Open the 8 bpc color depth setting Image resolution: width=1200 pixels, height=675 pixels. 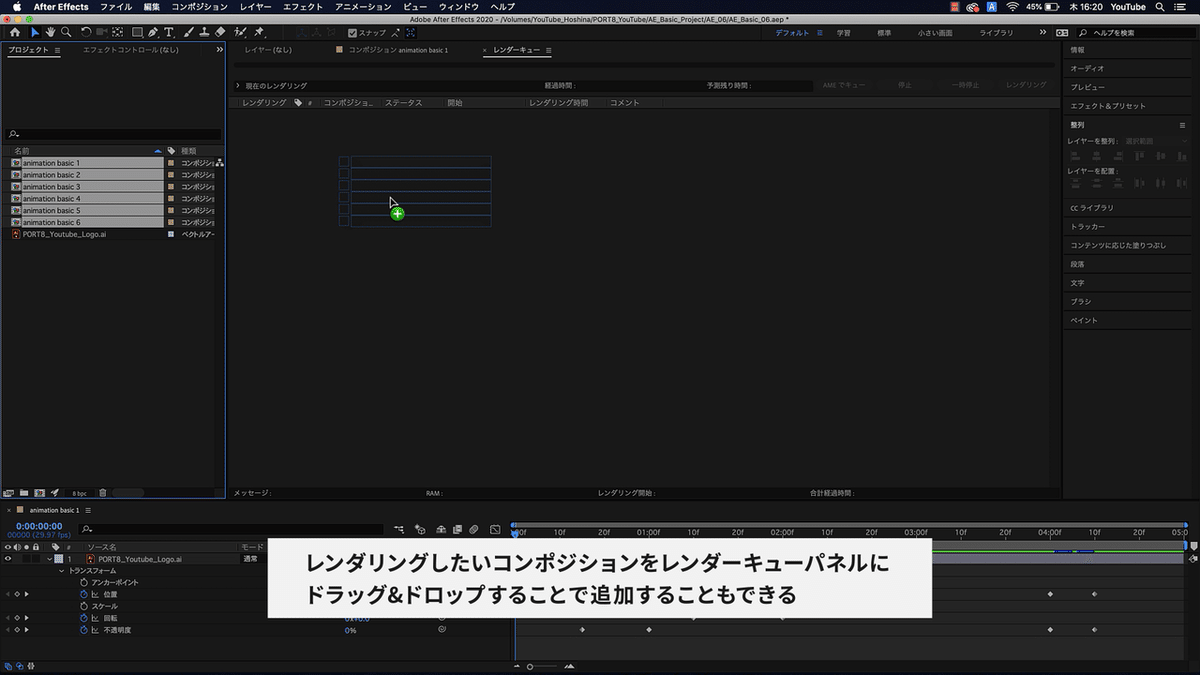coord(79,493)
